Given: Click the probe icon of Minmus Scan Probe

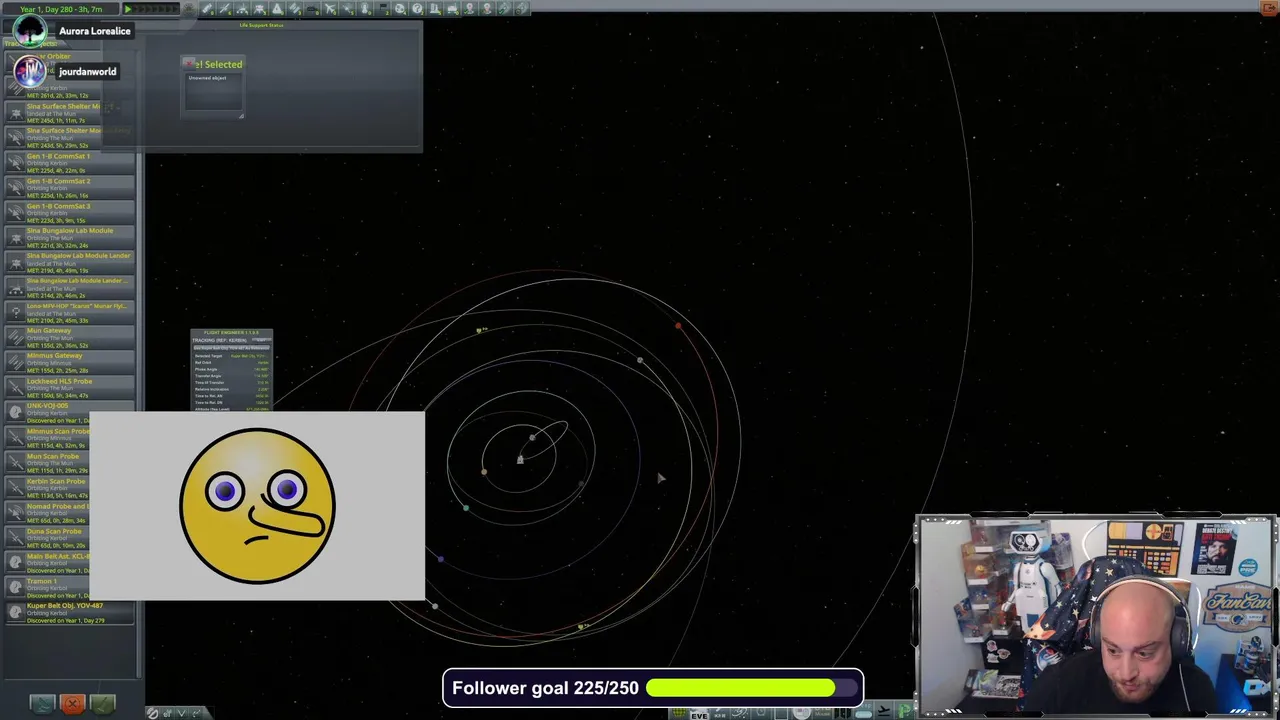Looking at the screenshot, I should (x=15, y=438).
